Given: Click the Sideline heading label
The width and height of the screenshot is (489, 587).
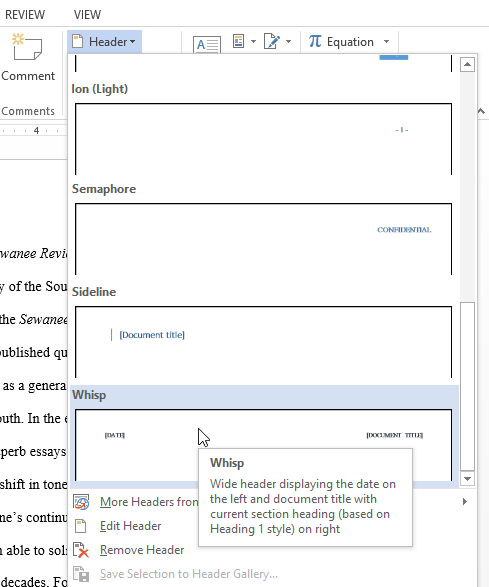Looking at the screenshot, I should [x=94, y=292].
